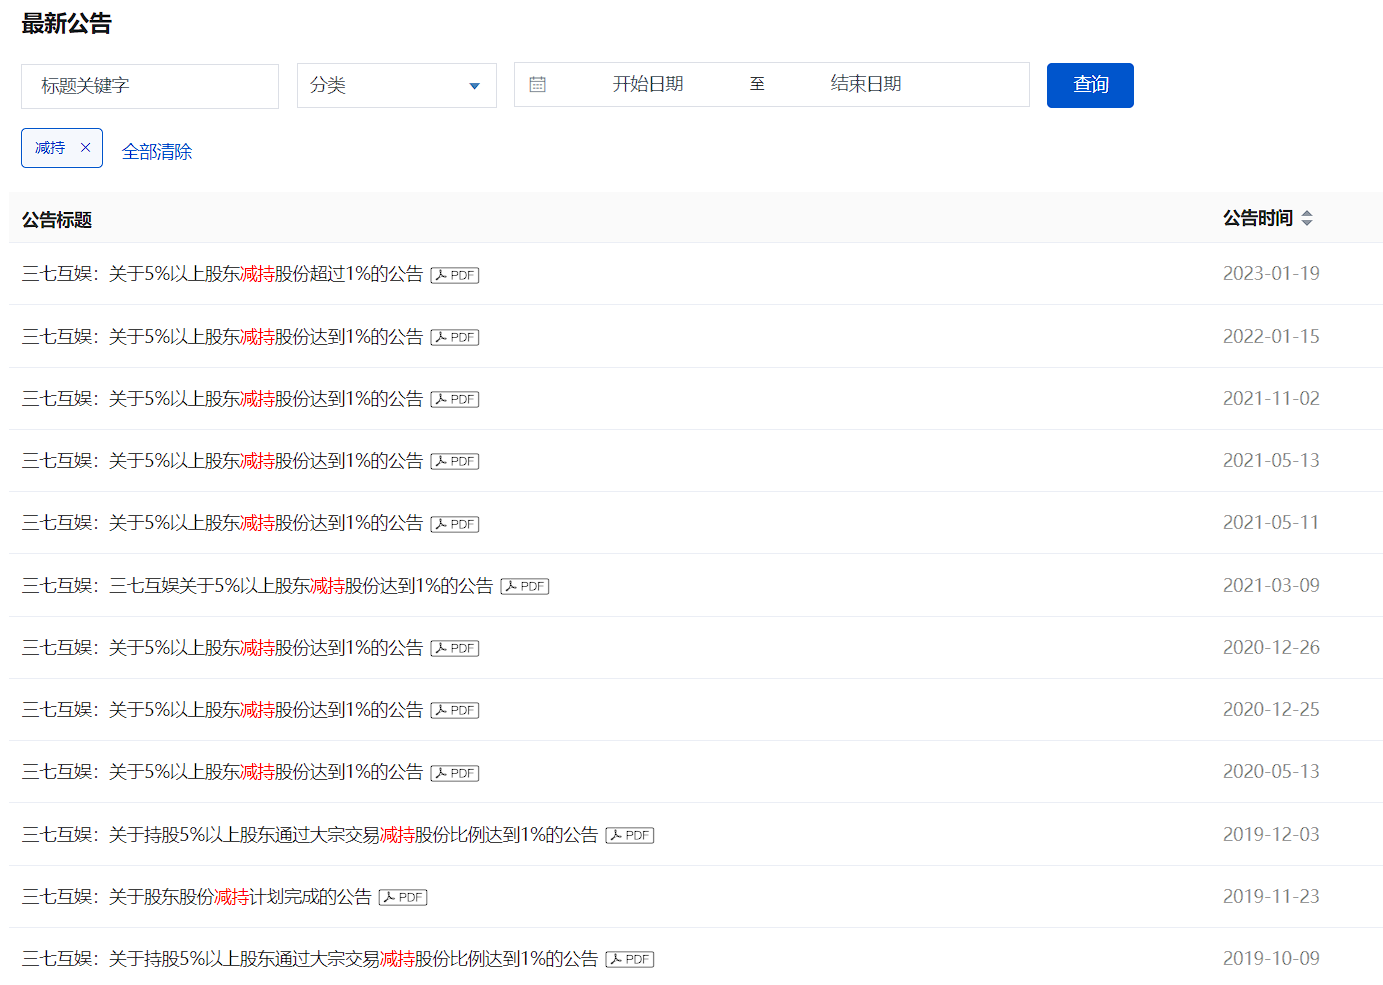The image size is (1383, 985).
Task: Open PDF icon for 2023-01-19 announcement
Action: pos(455,275)
